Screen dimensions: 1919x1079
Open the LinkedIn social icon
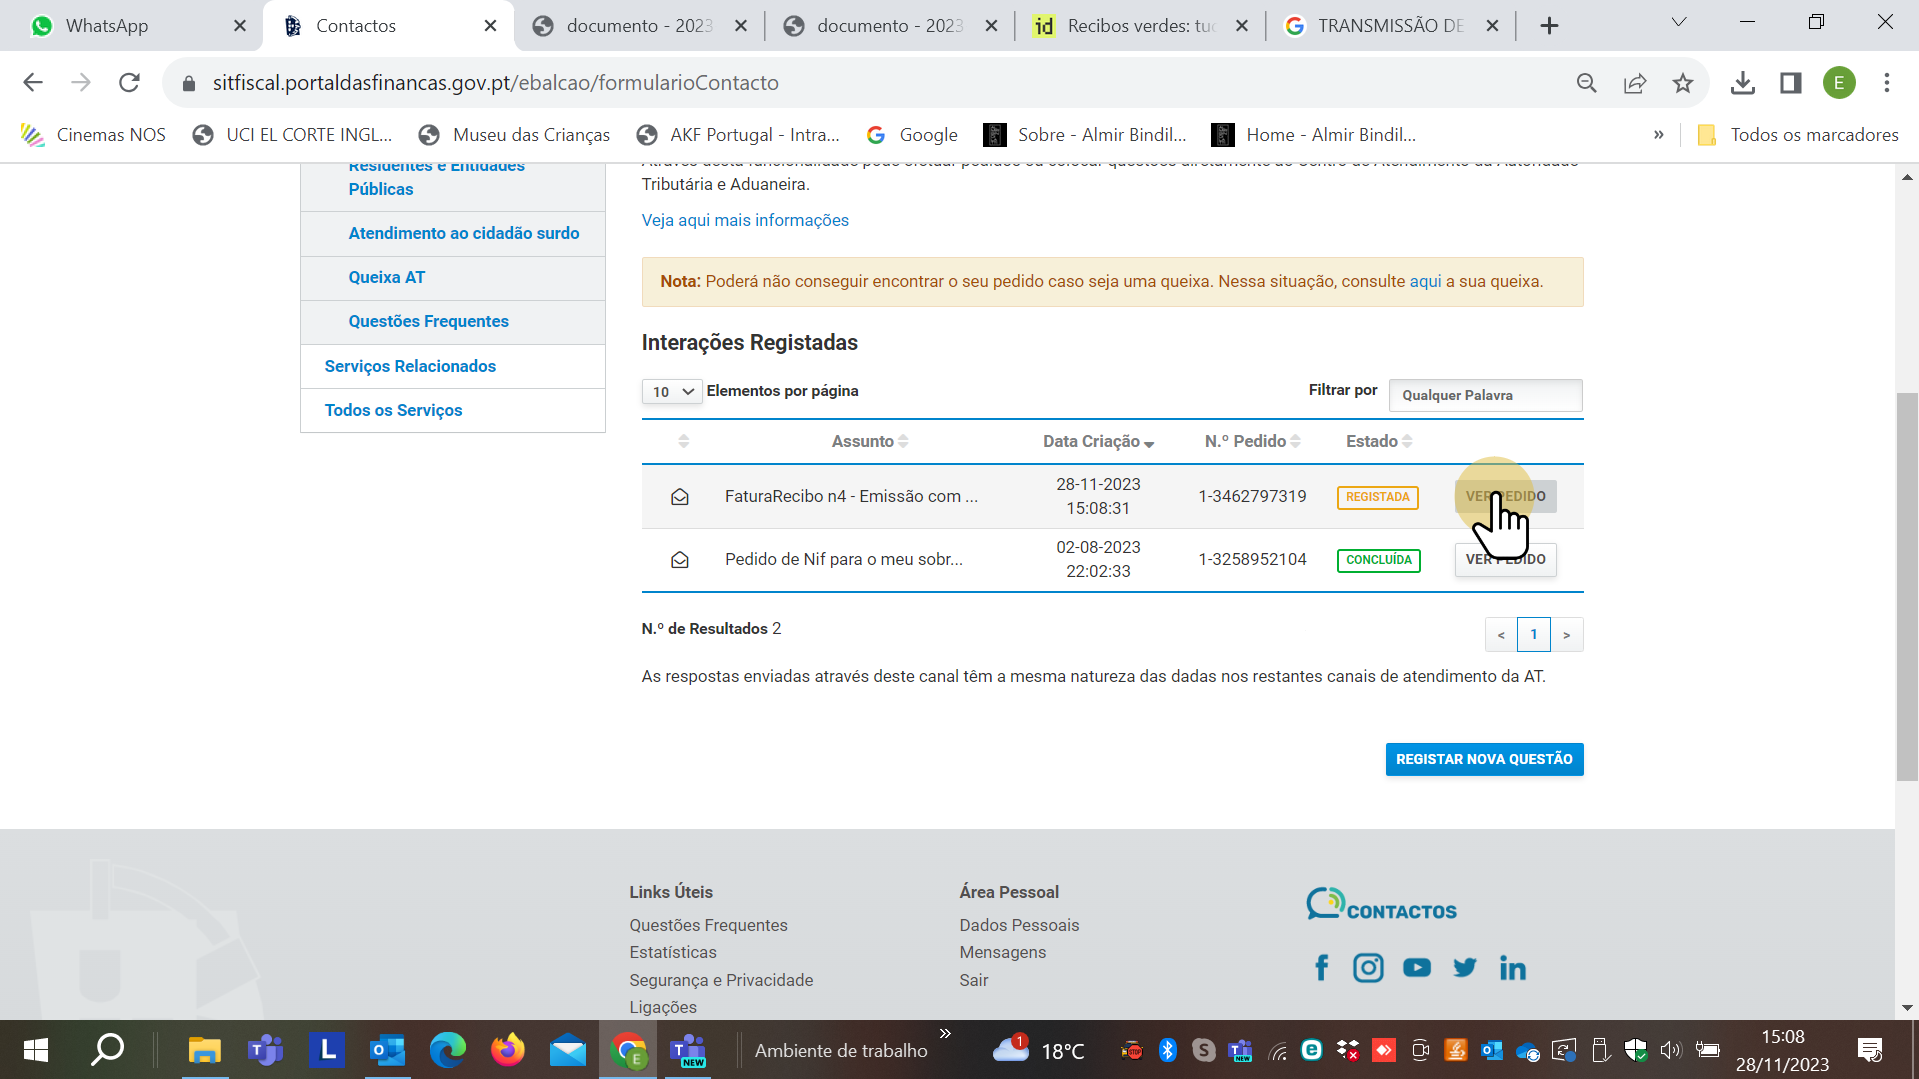[x=1512, y=968]
